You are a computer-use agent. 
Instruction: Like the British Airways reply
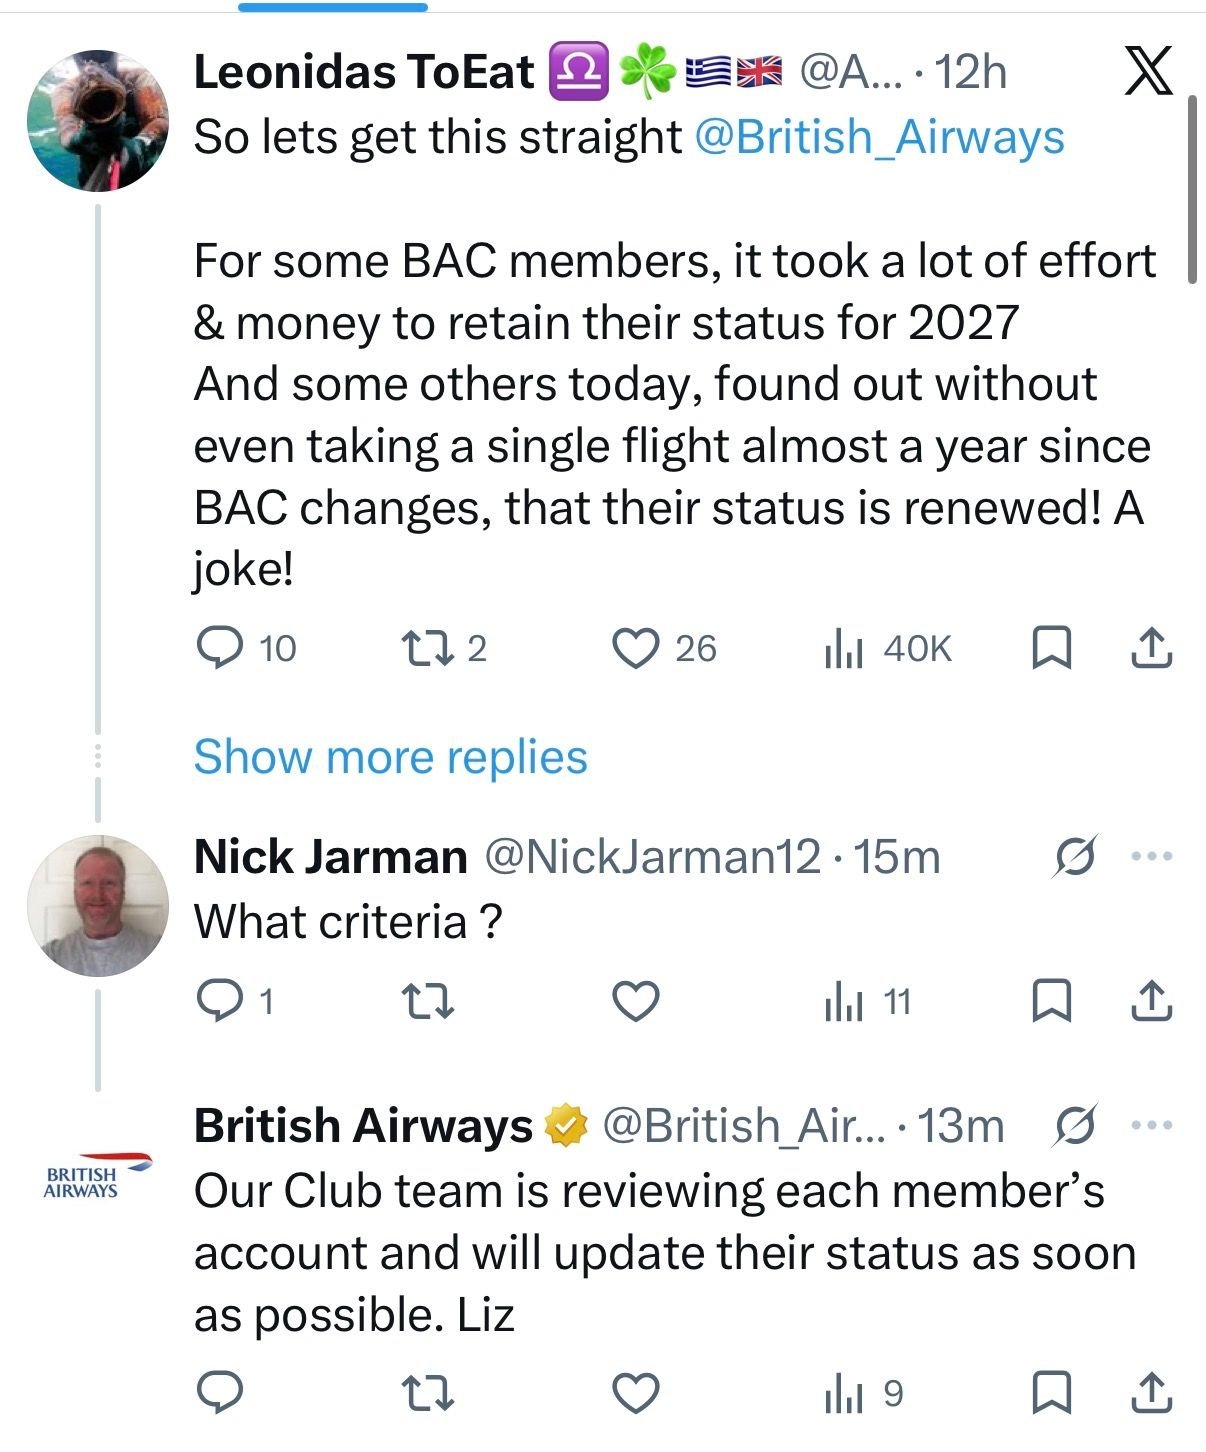[635, 1393]
